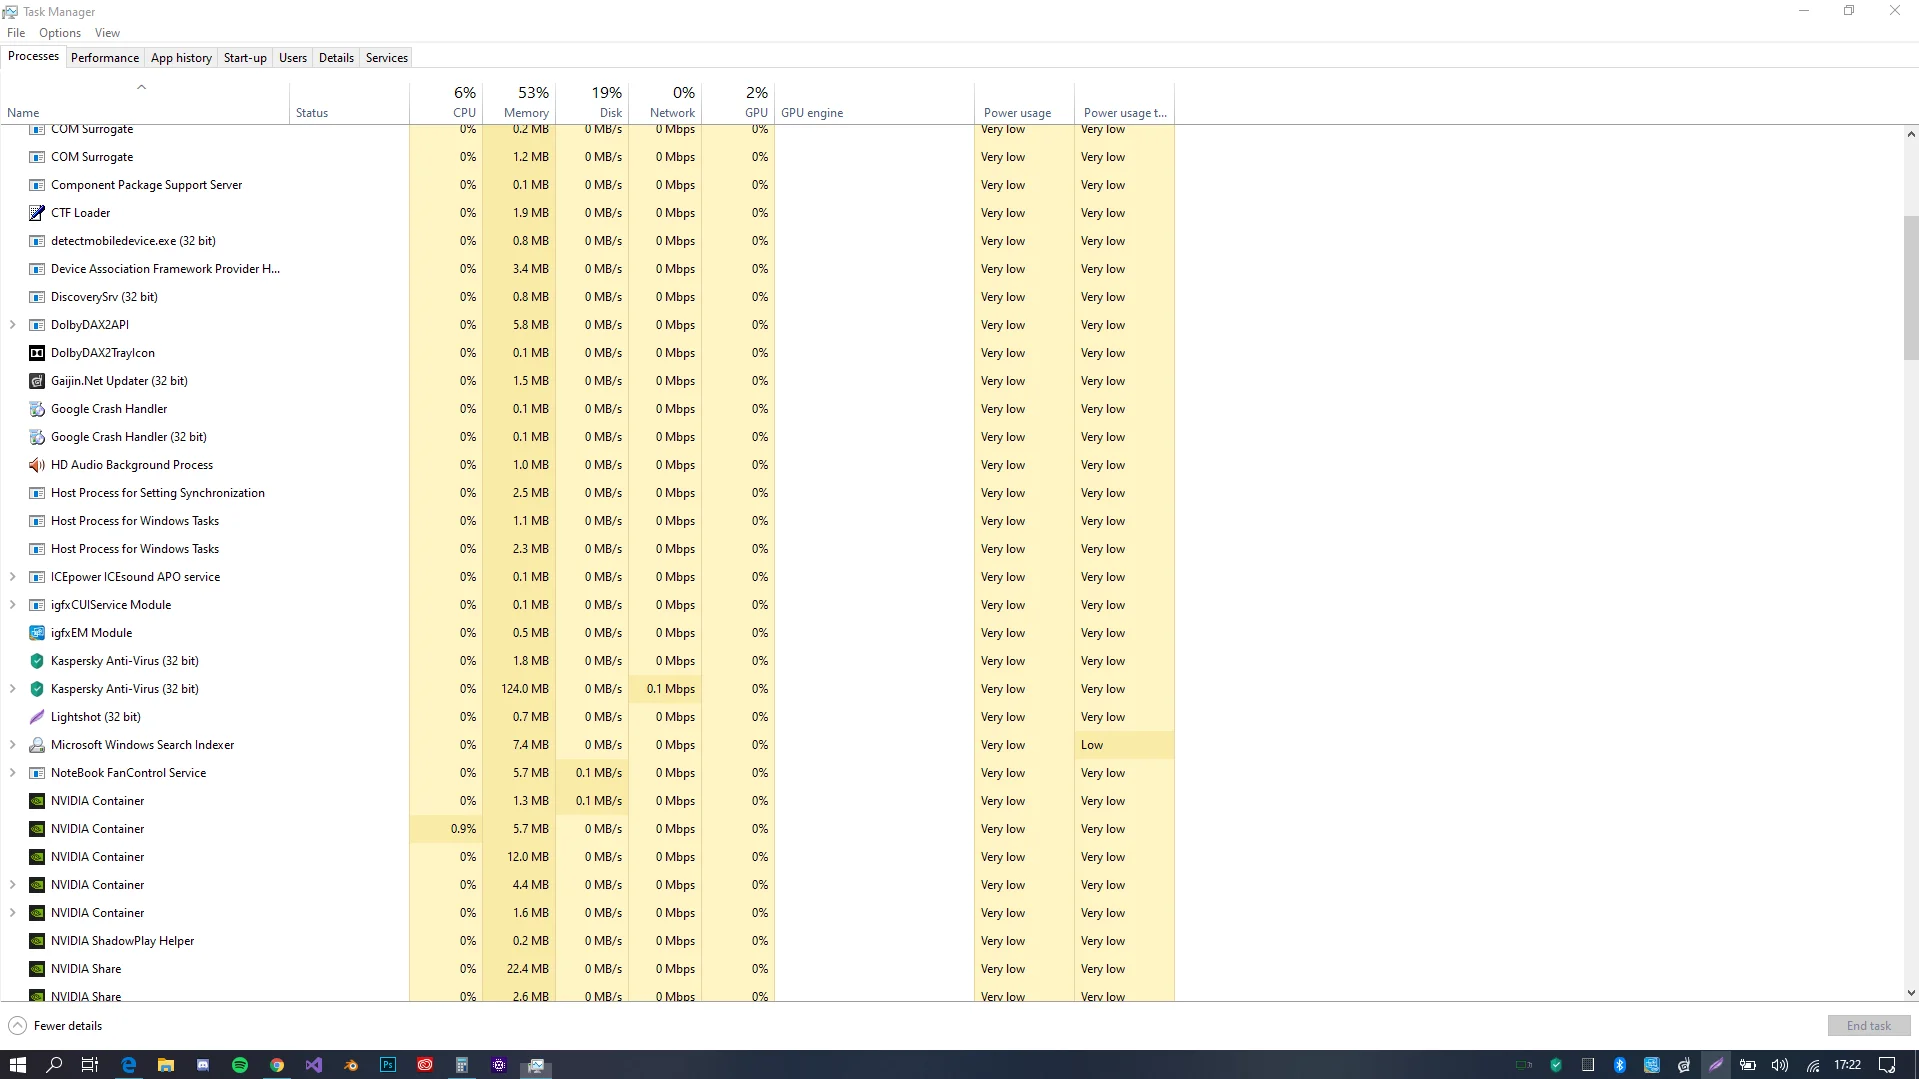Click the HD Audio Background Process speaker icon

click(x=37, y=465)
